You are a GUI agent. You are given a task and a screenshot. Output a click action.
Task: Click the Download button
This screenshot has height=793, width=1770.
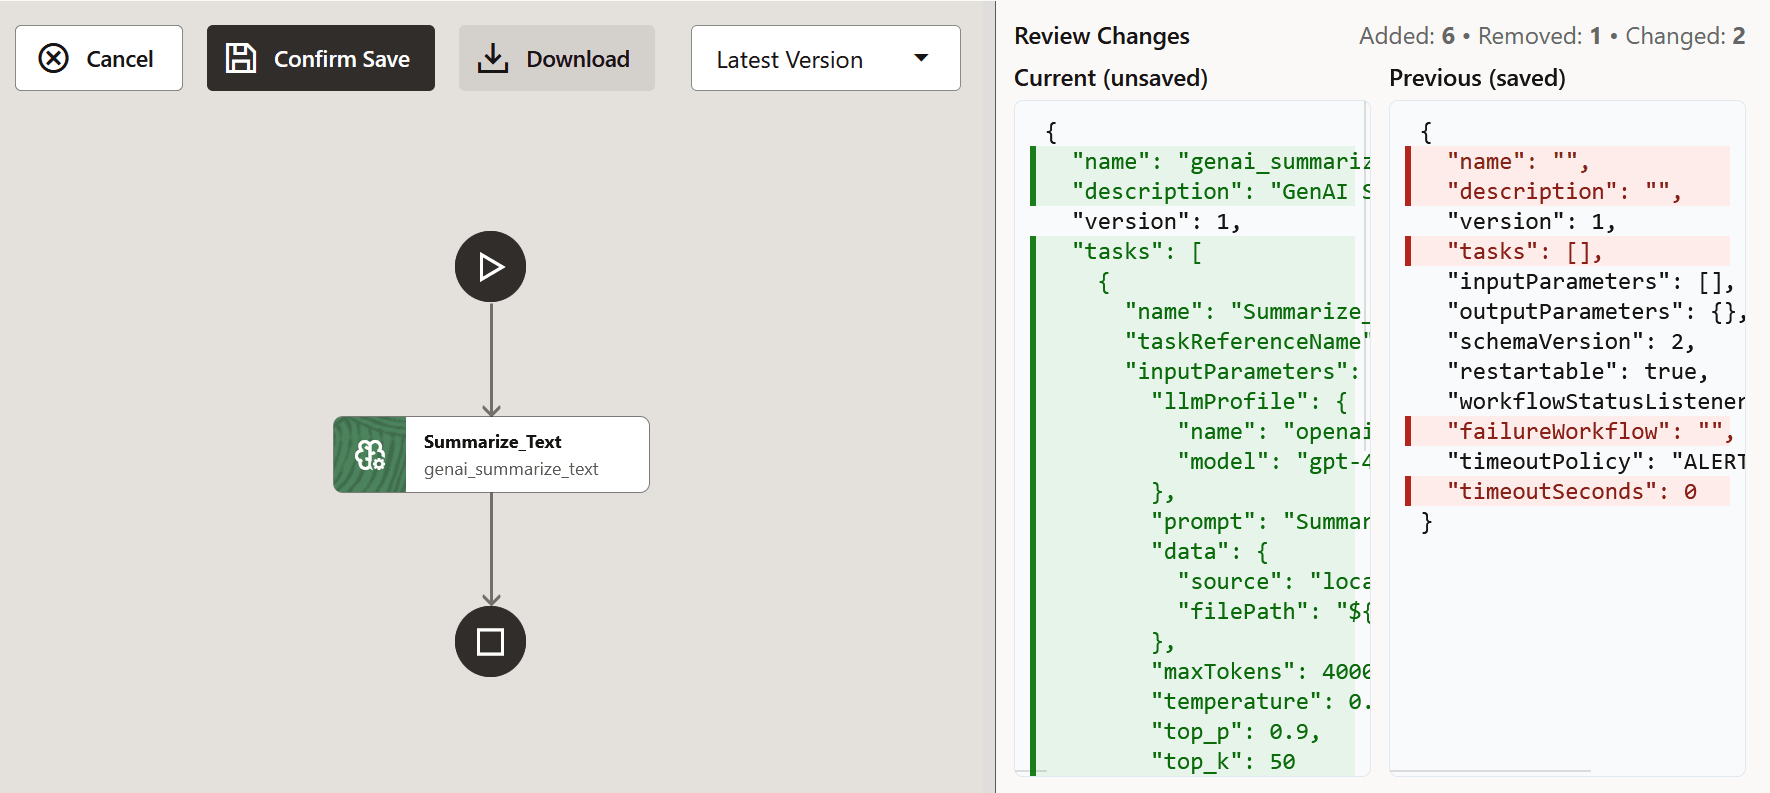557,58
